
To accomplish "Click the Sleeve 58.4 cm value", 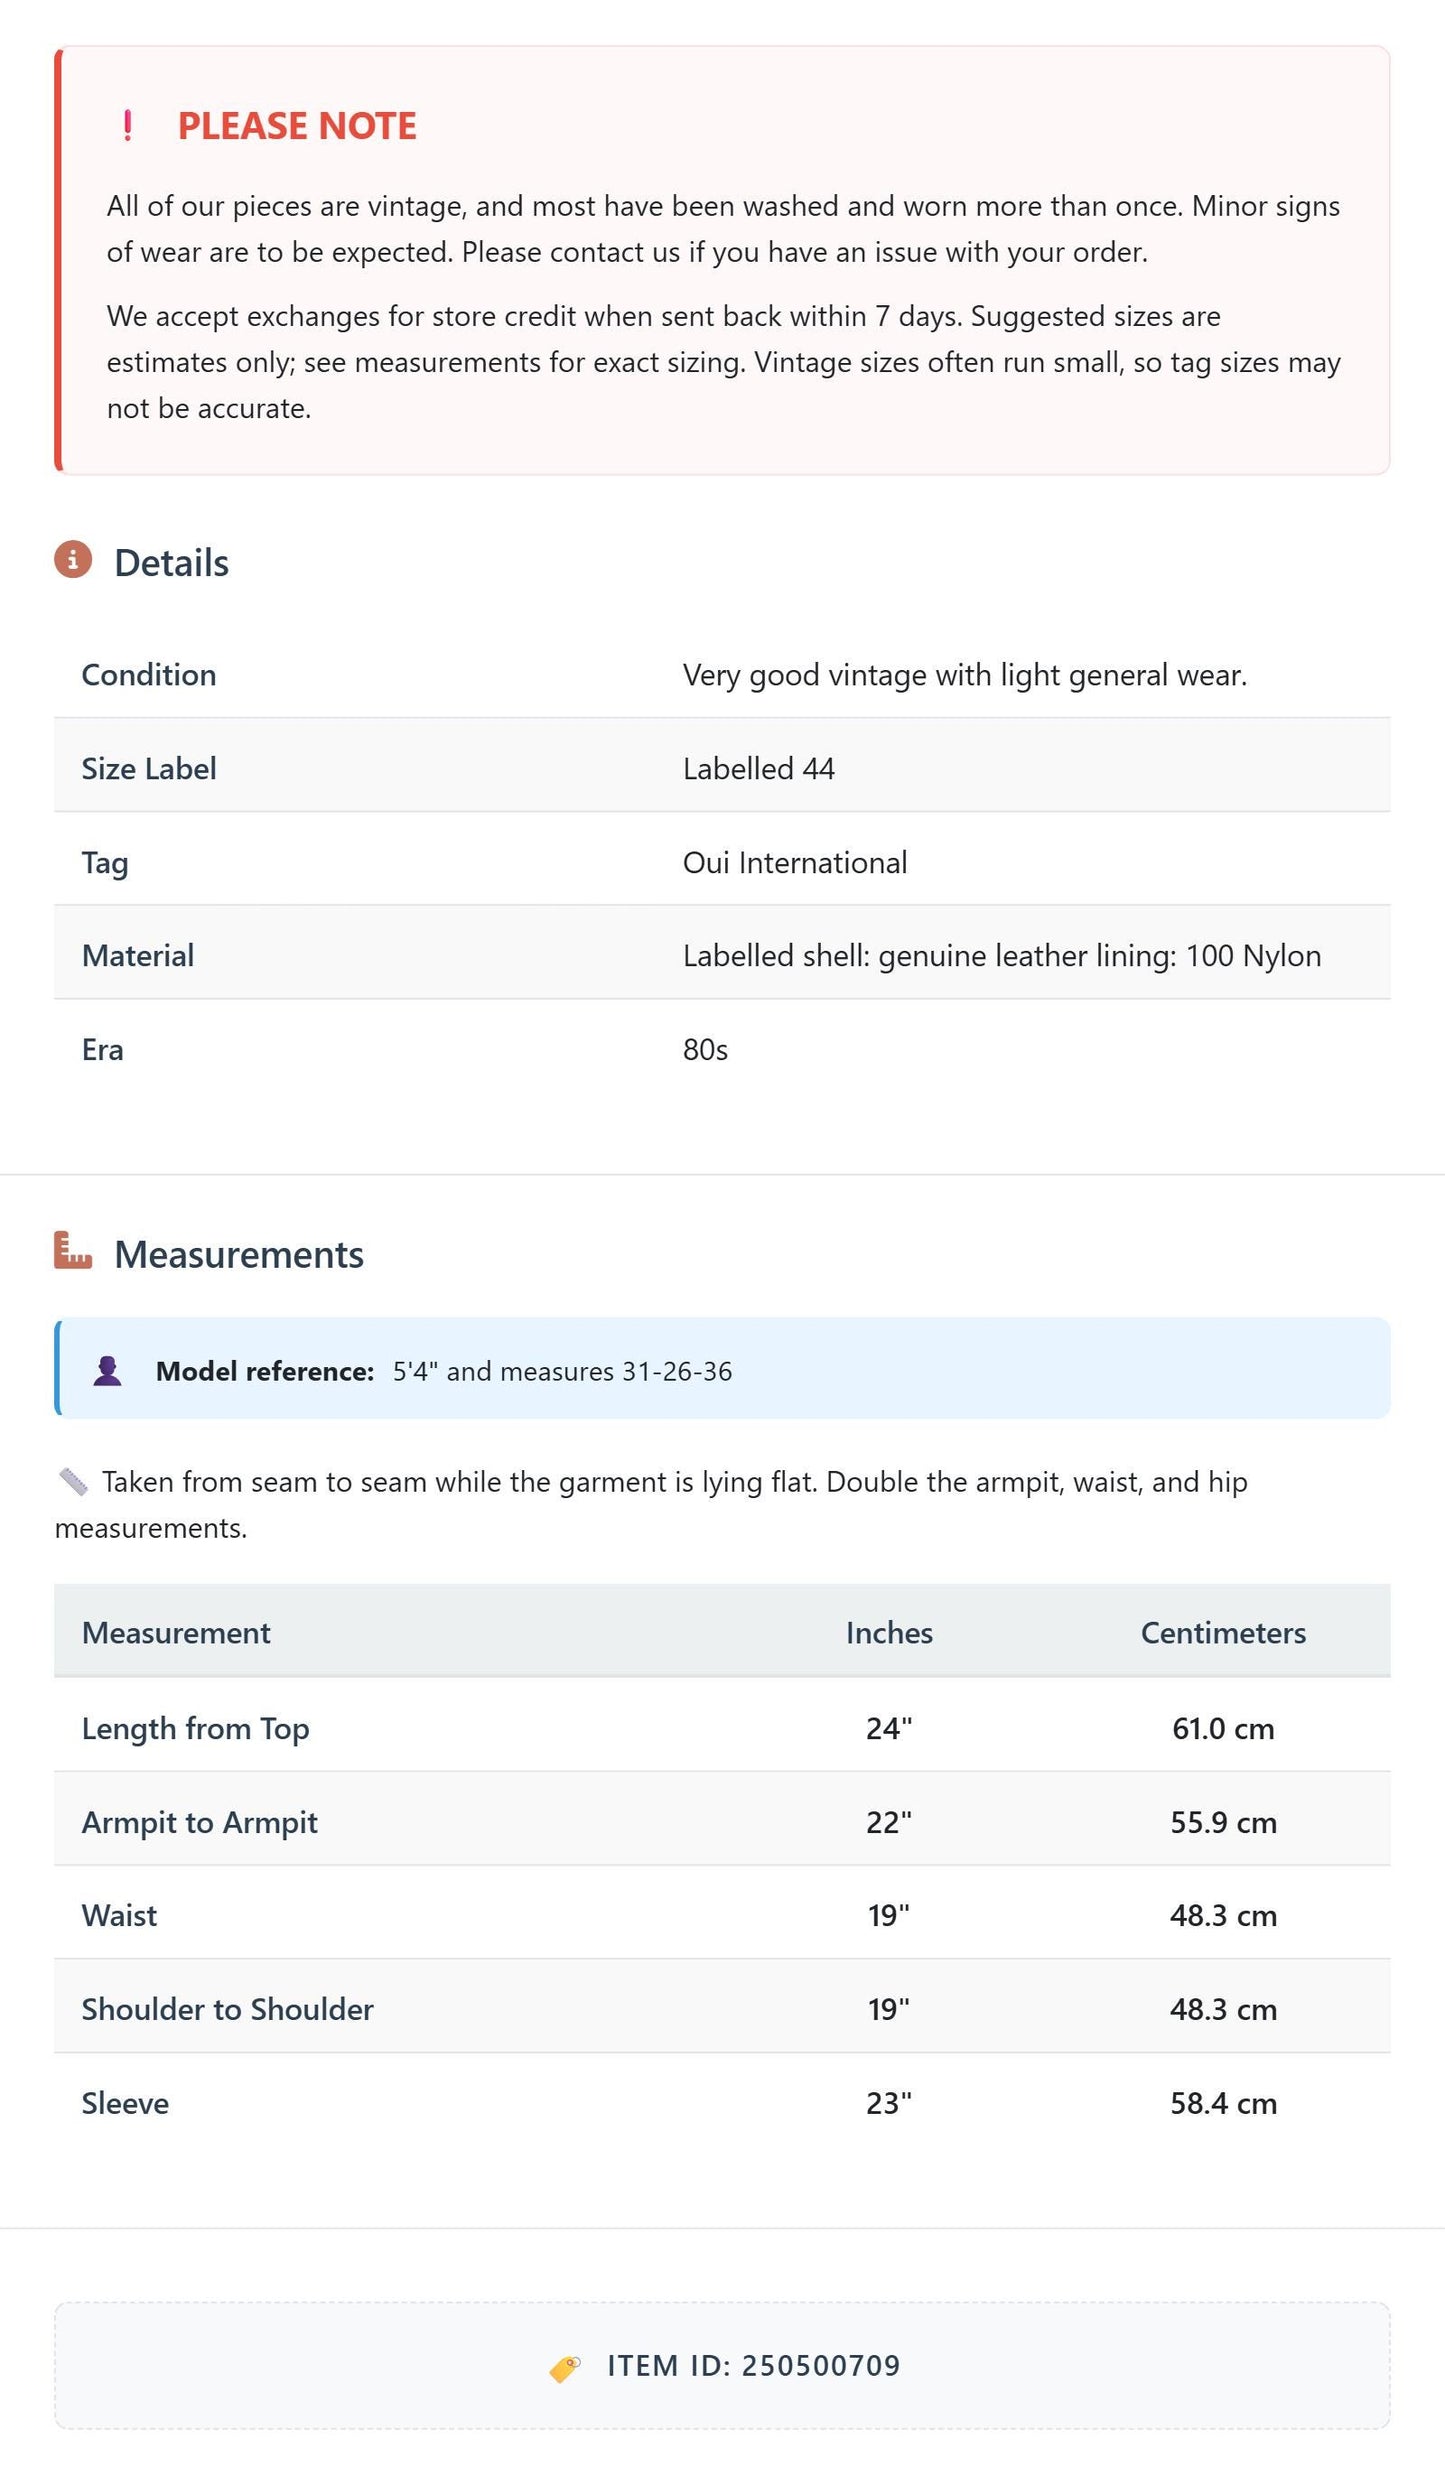I will pyautogui.click(x=1224, y=2103).
